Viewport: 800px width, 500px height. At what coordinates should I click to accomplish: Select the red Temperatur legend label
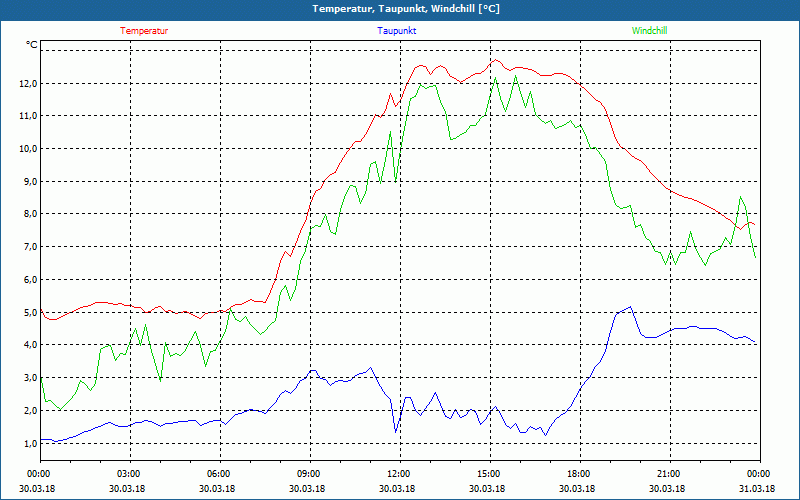[x=144, y=31]
